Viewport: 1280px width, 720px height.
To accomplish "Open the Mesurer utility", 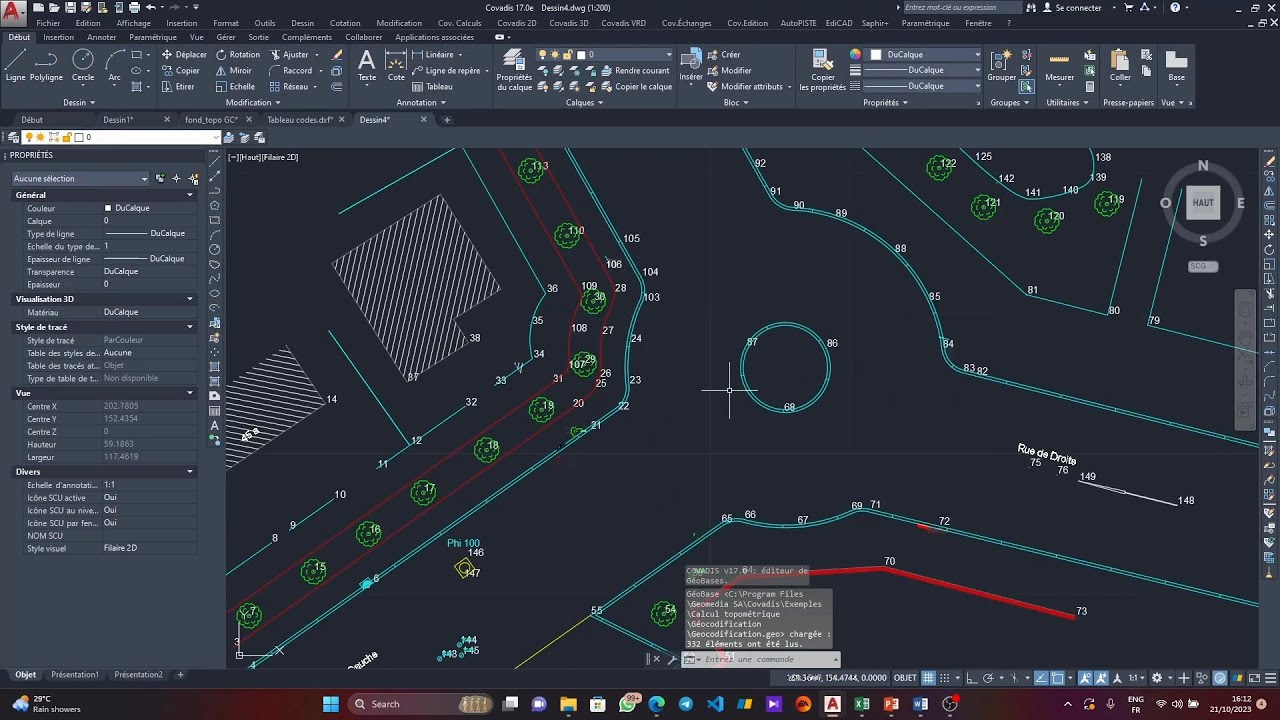I will pos(1060,66).
